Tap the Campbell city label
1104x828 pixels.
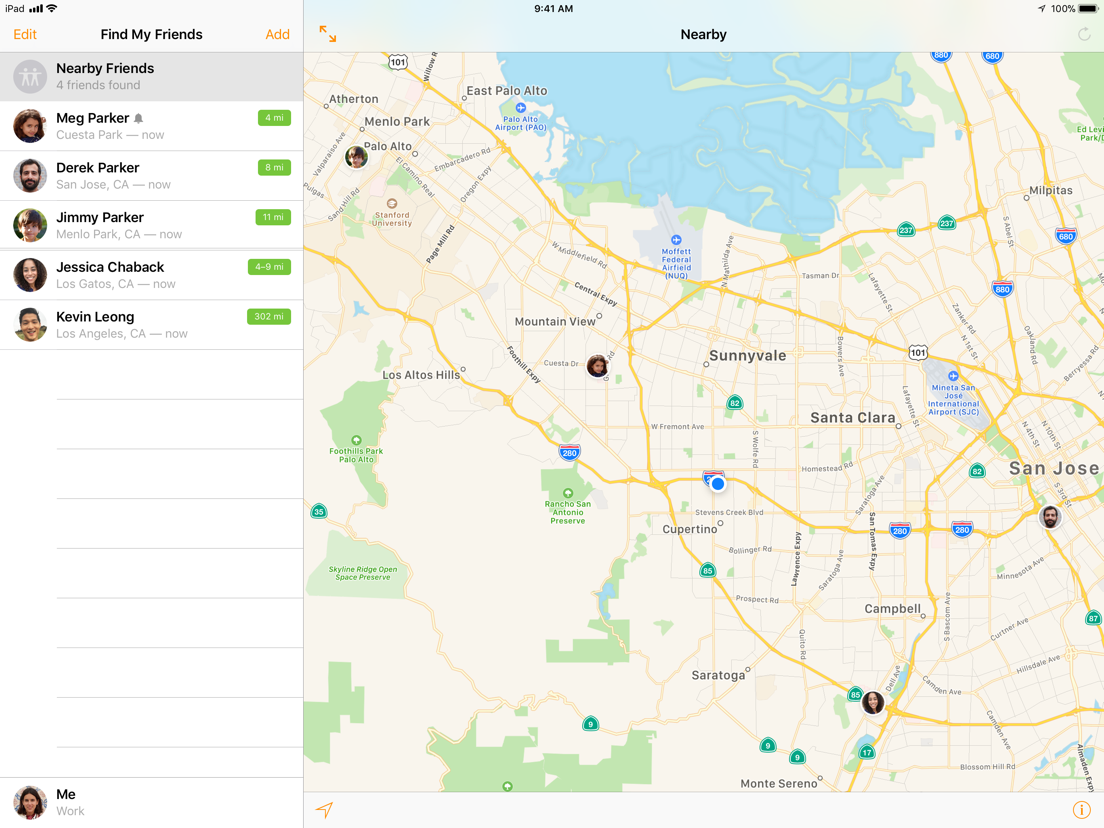892,609
